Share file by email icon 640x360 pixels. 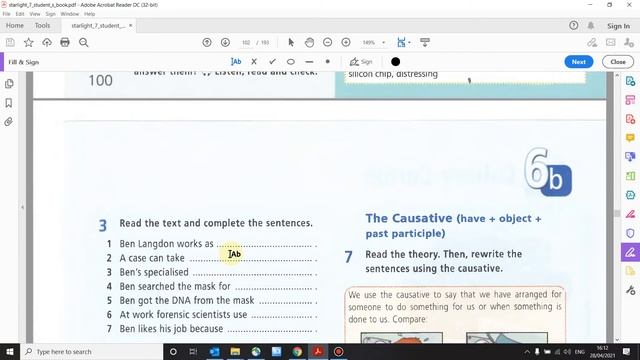[x=611, y=42]
